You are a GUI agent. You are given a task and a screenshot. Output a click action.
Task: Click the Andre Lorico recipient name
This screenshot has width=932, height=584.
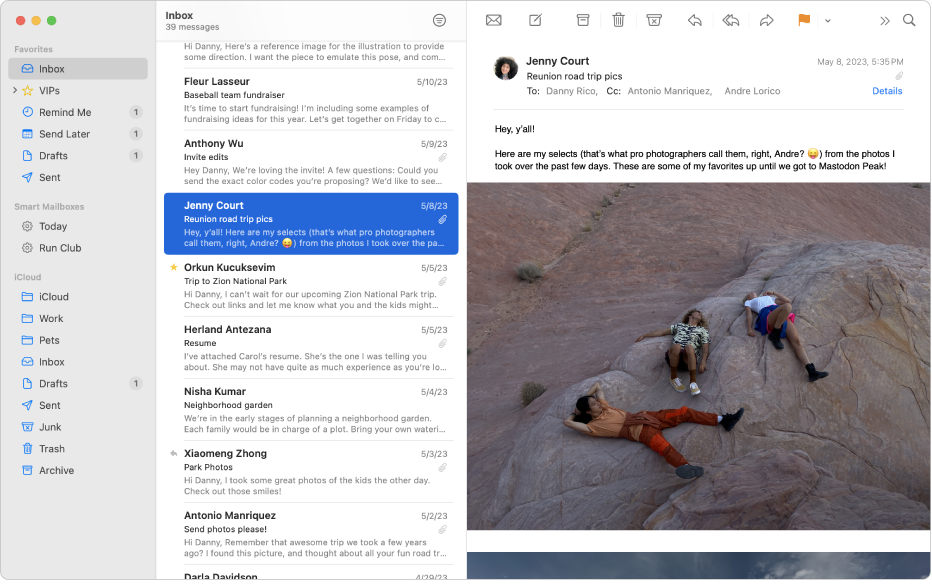752,91
